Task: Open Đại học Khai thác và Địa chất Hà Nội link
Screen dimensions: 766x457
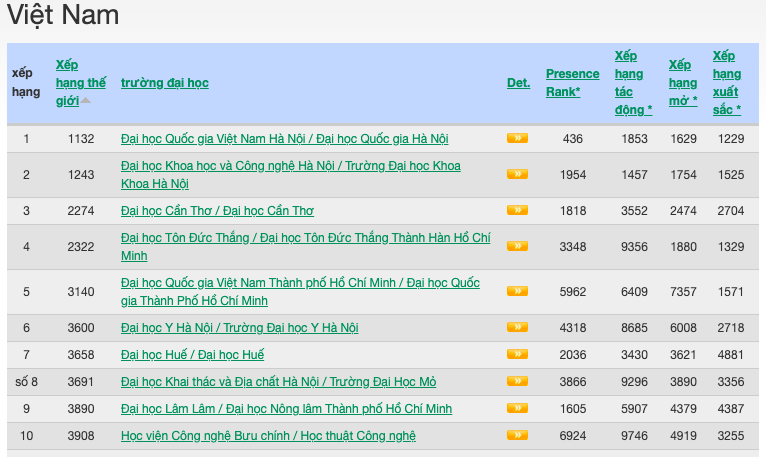Action: (x=278, y=381)
